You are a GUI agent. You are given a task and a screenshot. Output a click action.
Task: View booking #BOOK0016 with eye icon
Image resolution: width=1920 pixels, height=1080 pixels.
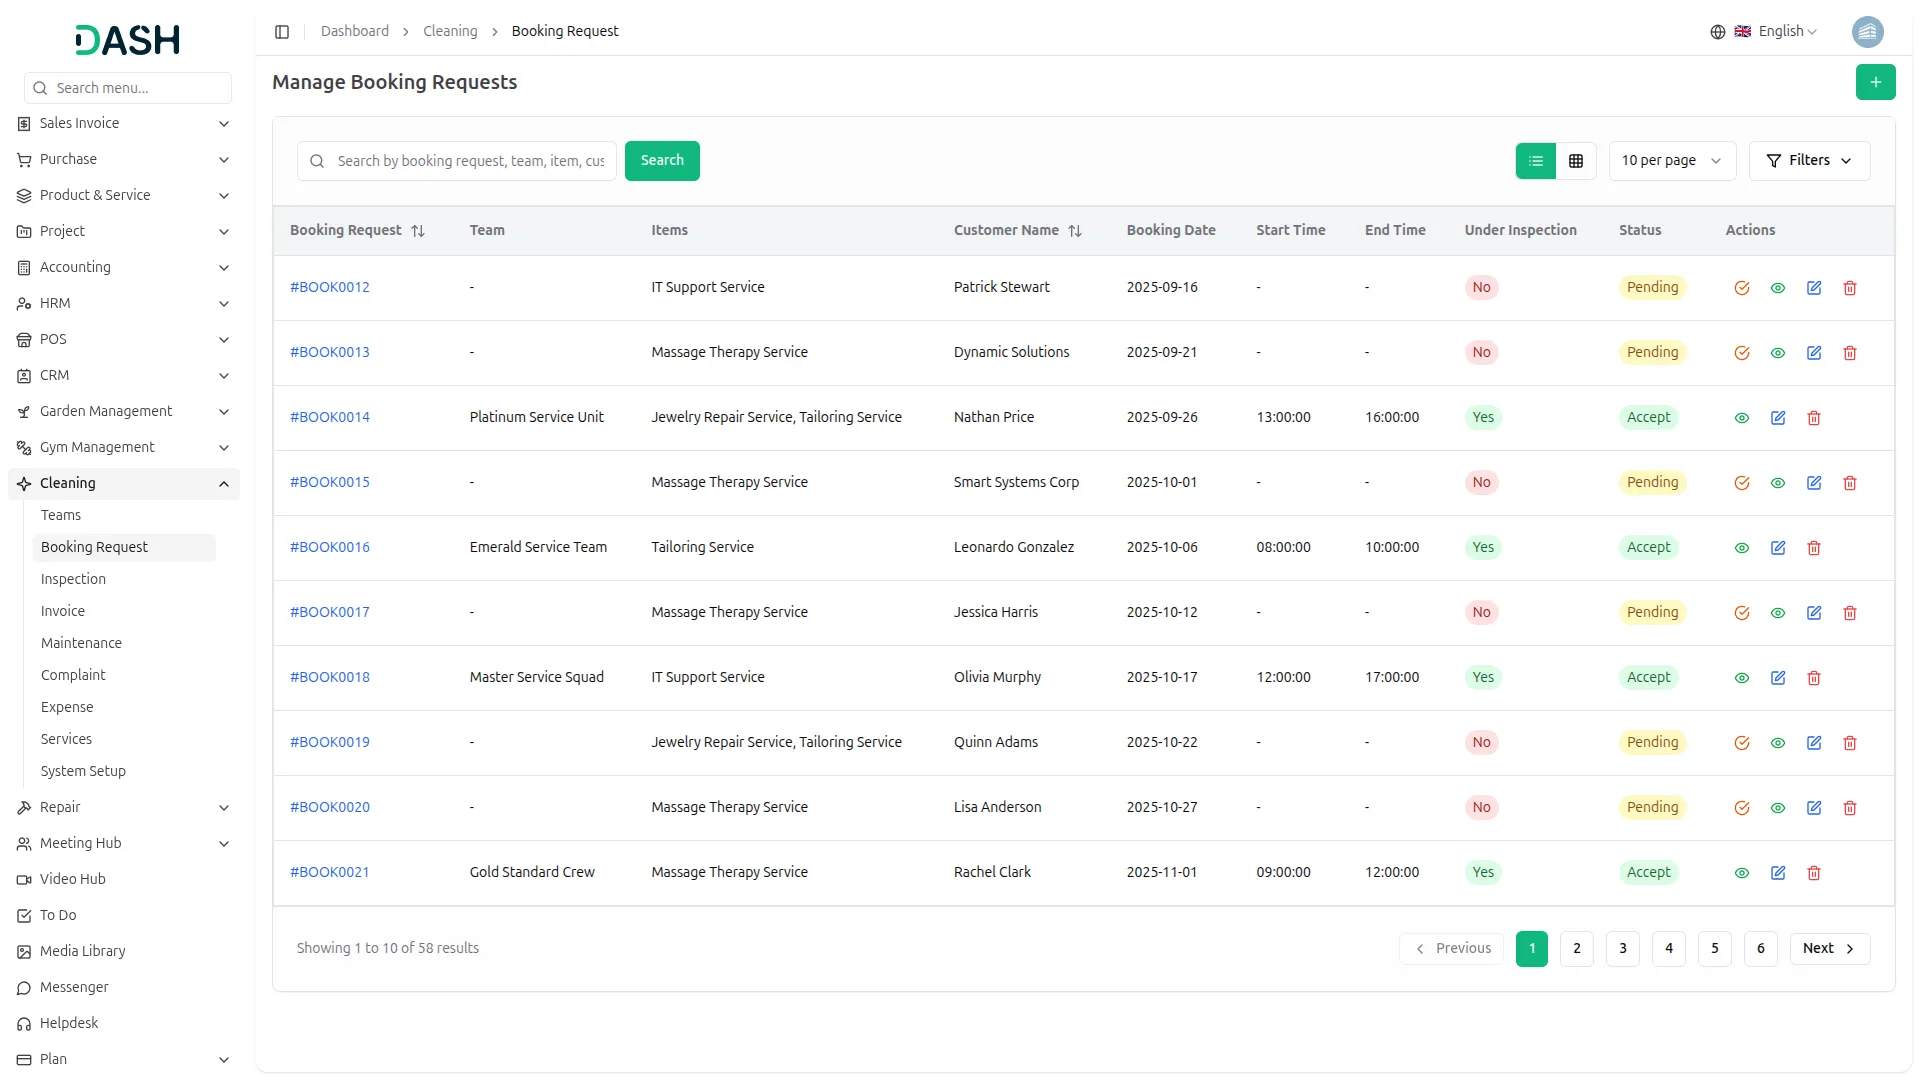tap(1741, 548)
